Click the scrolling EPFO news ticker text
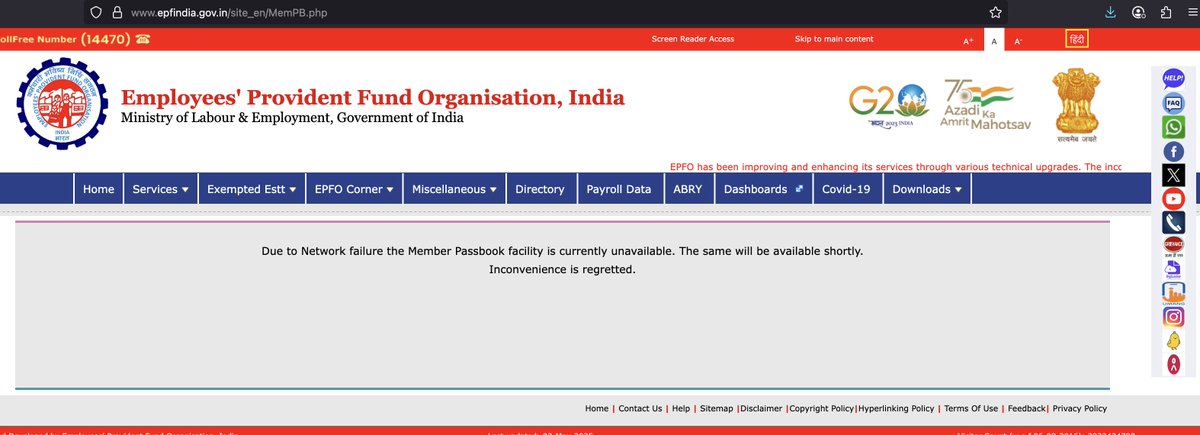 [x=894, y=167]
